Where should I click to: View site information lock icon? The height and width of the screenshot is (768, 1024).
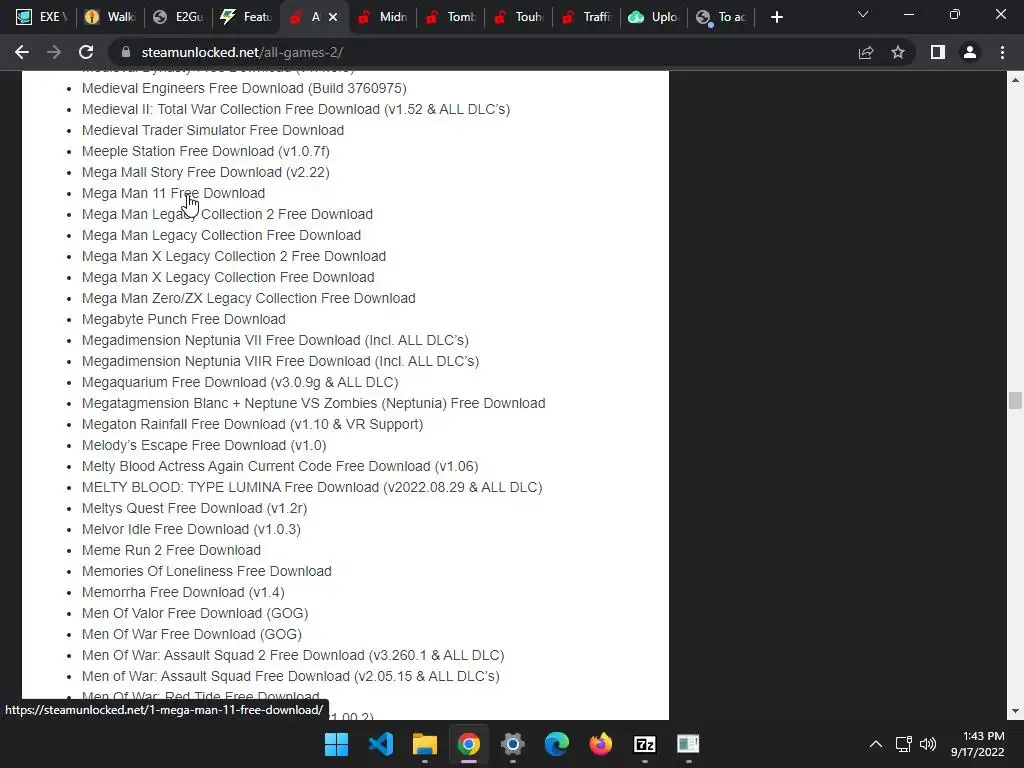[x=126, y=52]
